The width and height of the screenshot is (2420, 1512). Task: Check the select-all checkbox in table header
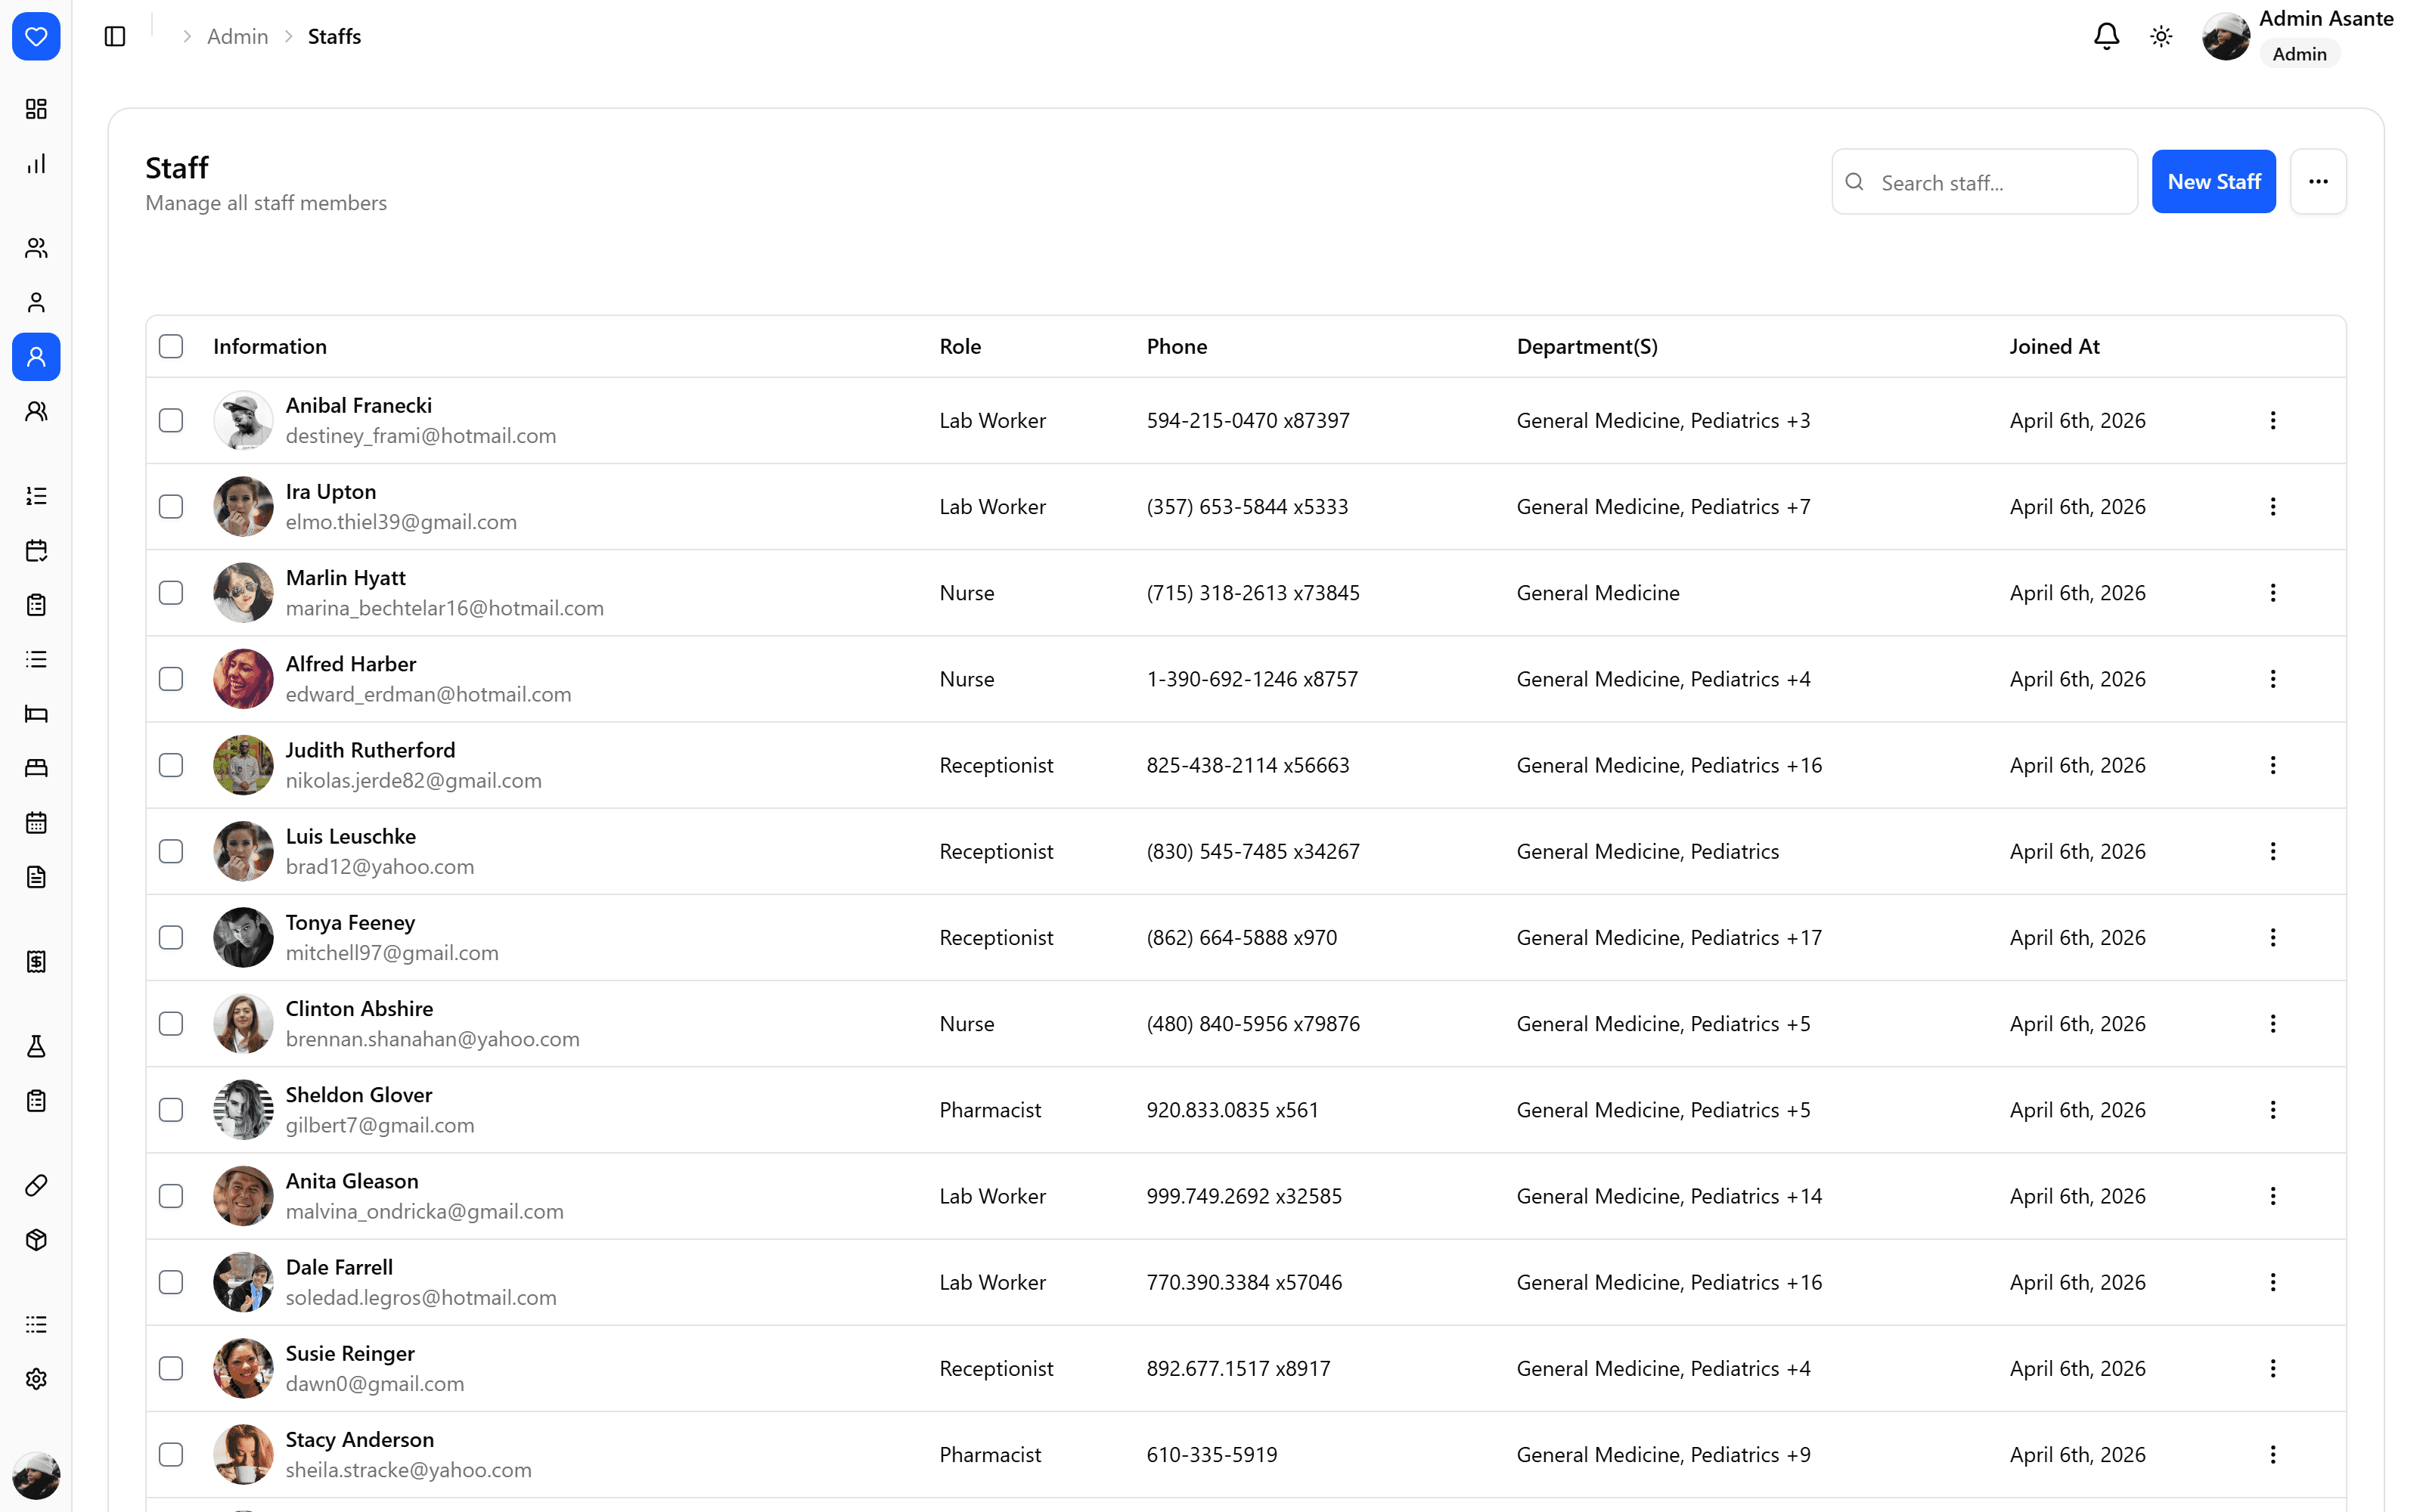171,346
